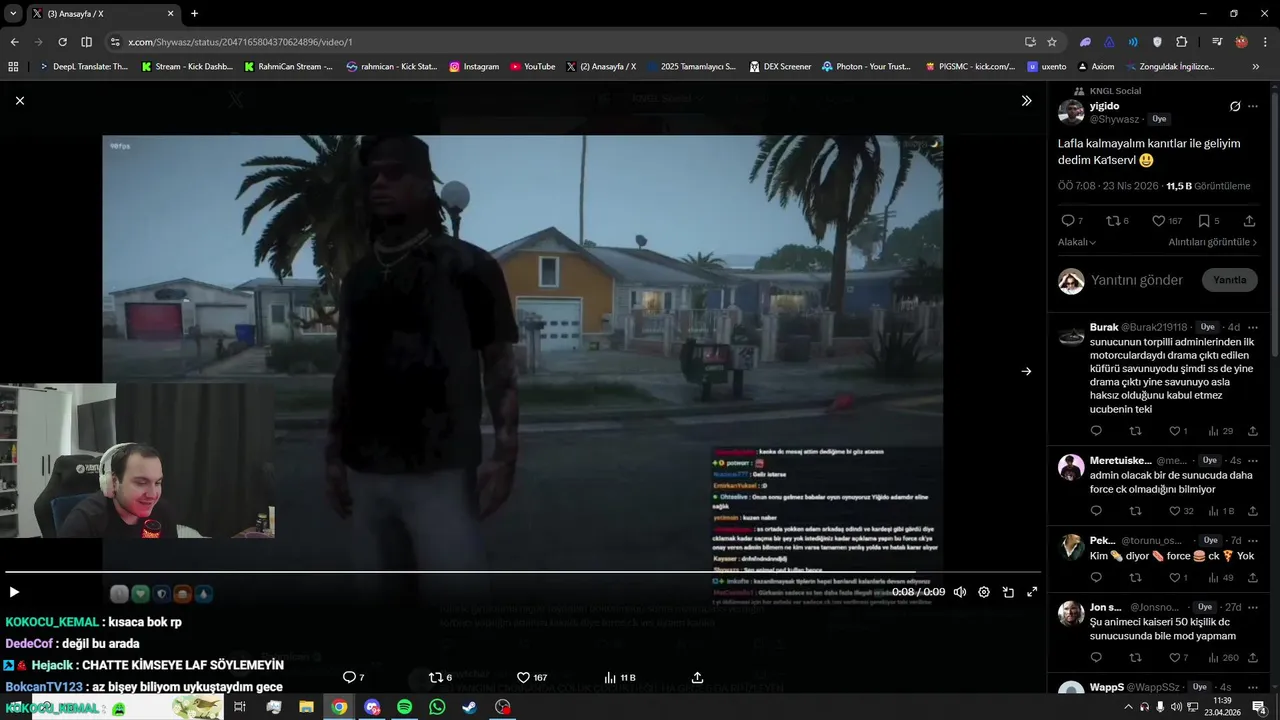This screenshot has width=1280, height=720.
Task: Open the notification center in the system tray
Action: 1259,707
